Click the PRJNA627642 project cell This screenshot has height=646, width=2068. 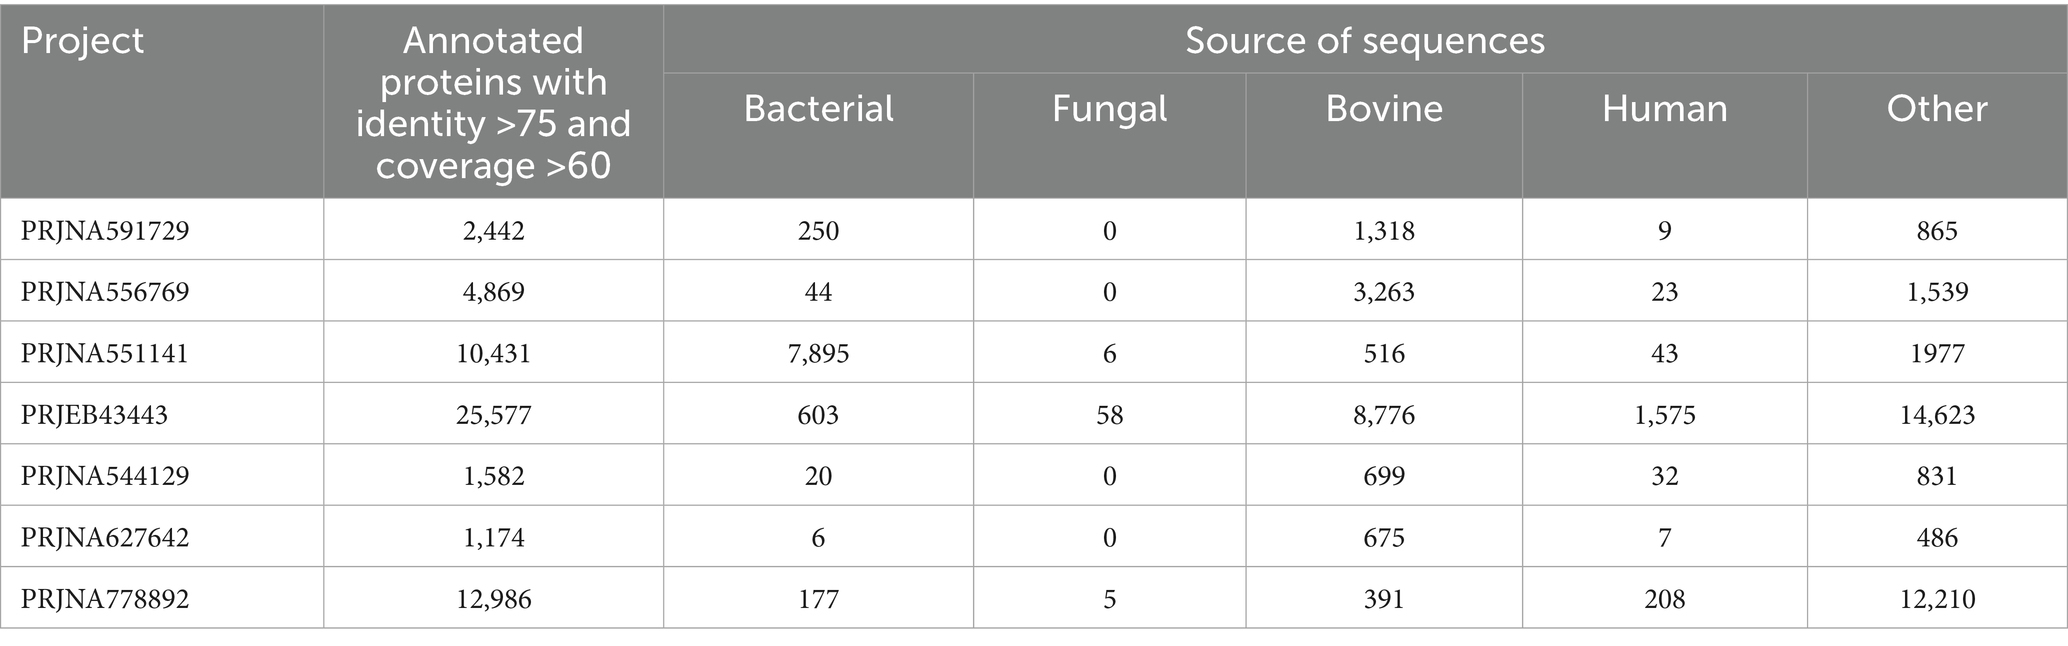[105, 538]
